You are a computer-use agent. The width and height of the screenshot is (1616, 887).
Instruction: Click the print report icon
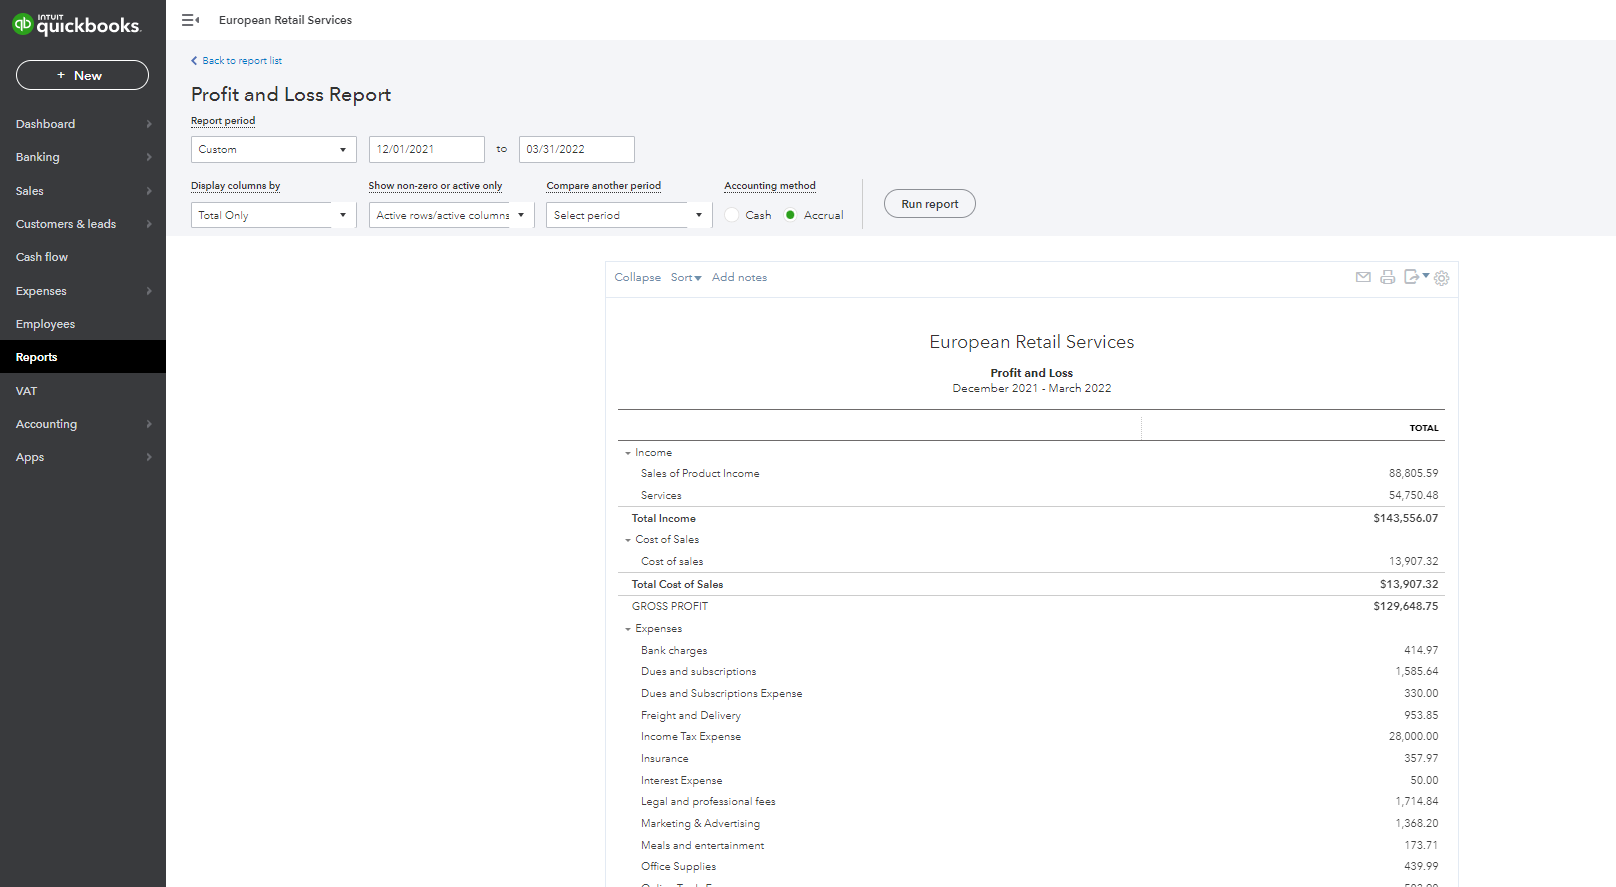[1387, 277]
